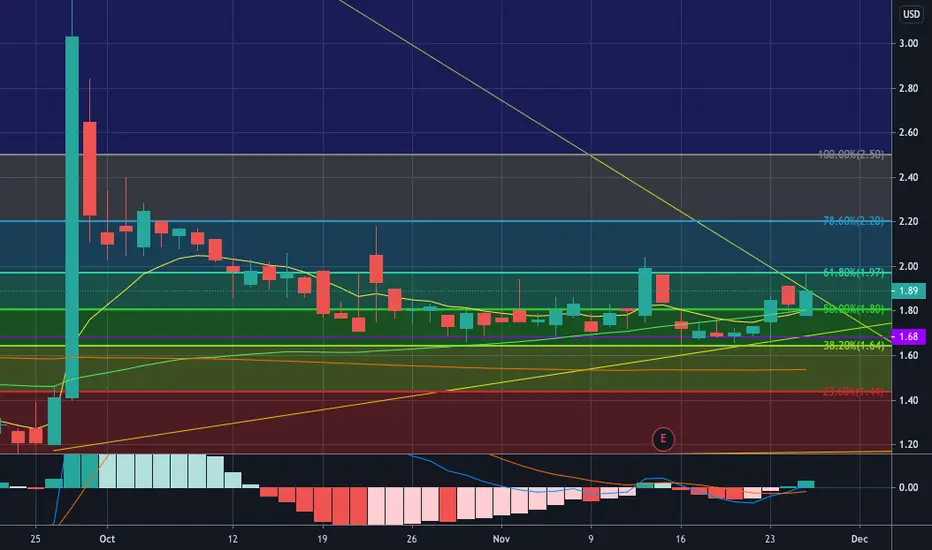Viewport: 932px width, 550px height.
Task: Click the earnings E marker
Action: point(663,439)
